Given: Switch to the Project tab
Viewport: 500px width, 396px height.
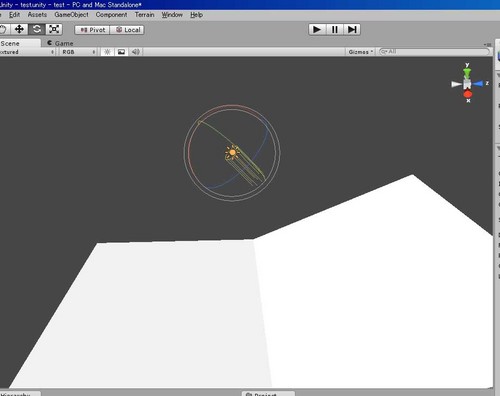Looking at the screenshot, I should coord(268,394).
